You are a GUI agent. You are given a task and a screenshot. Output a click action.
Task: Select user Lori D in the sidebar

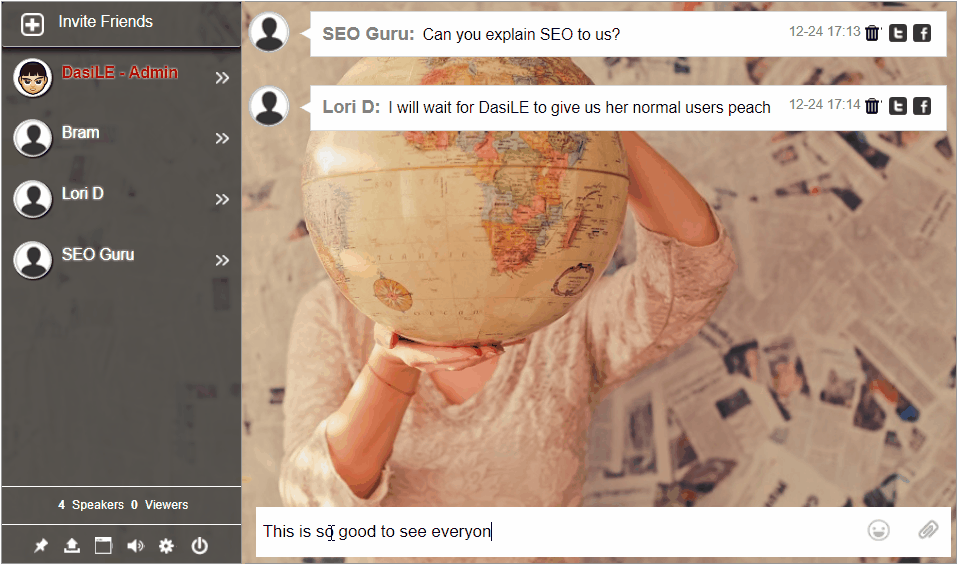(82, 194)
